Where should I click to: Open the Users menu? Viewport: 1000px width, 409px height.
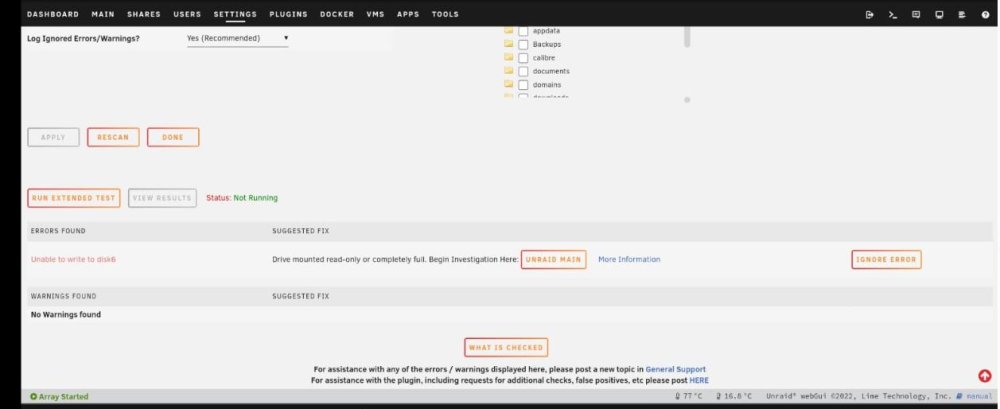(x=187, y=14)
